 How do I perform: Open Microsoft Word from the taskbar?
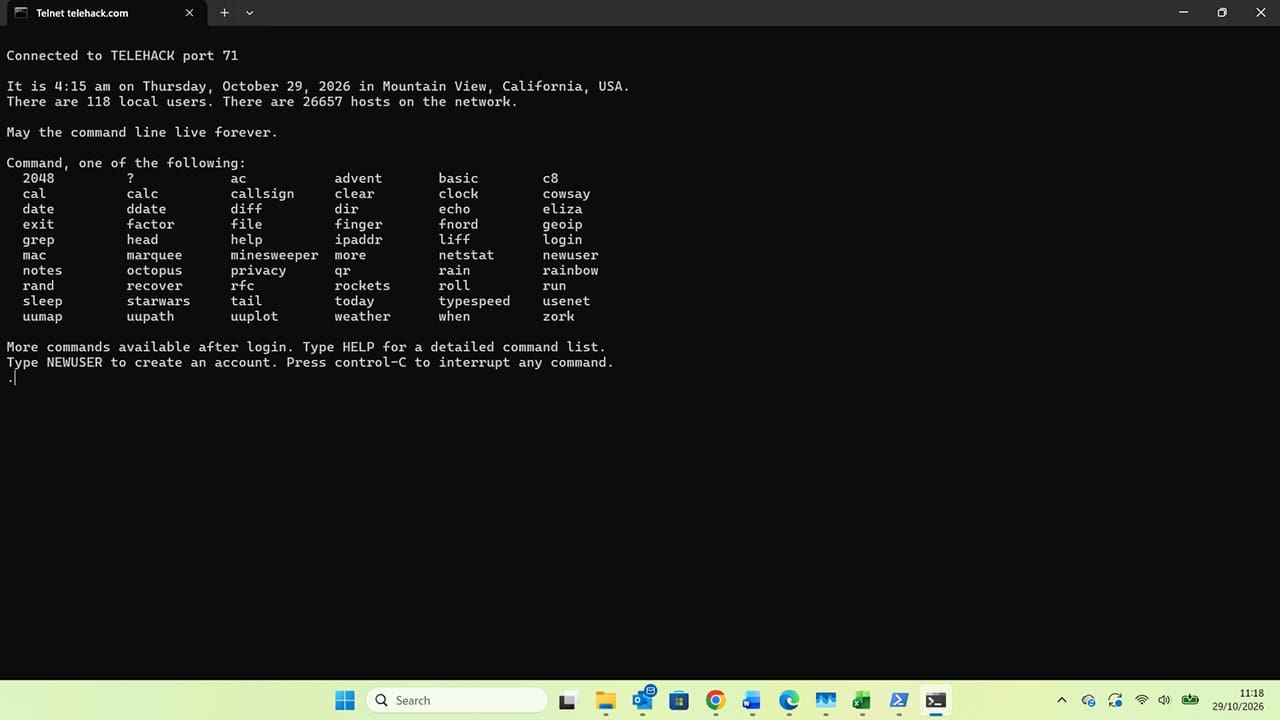tap(752, 701)
